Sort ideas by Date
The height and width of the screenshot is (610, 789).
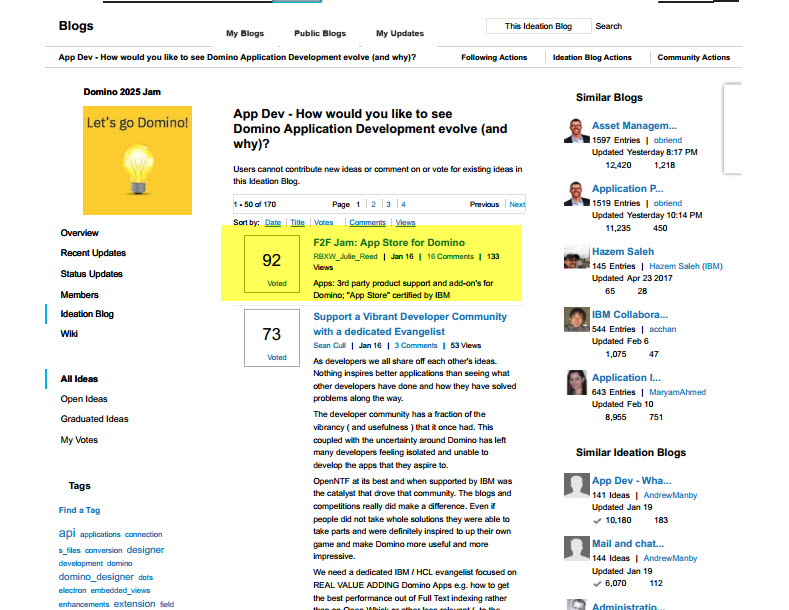point(273,222)
